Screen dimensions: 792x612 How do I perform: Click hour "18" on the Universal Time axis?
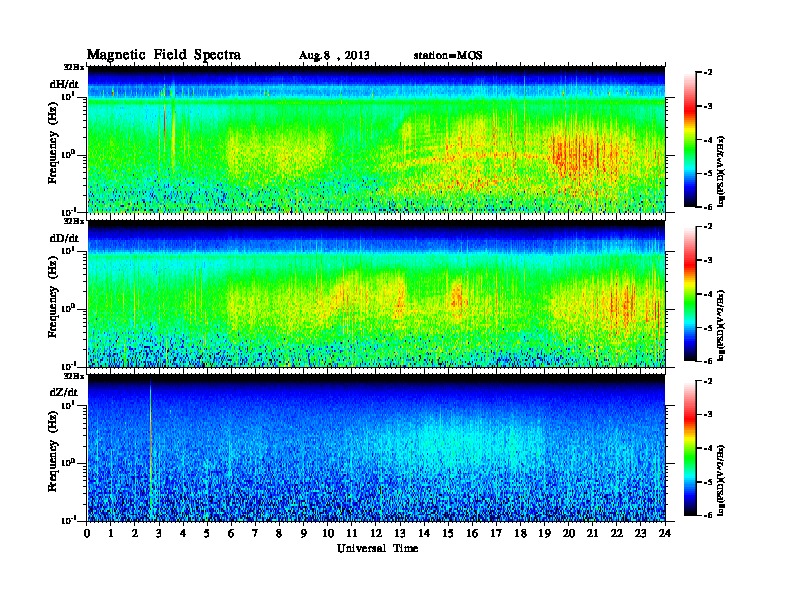521,533
